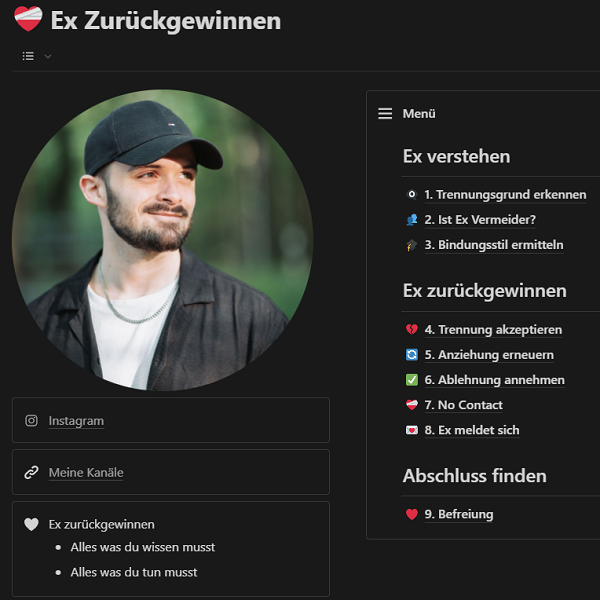Click the mended heart page icon
This screenshot has height=600, width=600.
[28, 19]
